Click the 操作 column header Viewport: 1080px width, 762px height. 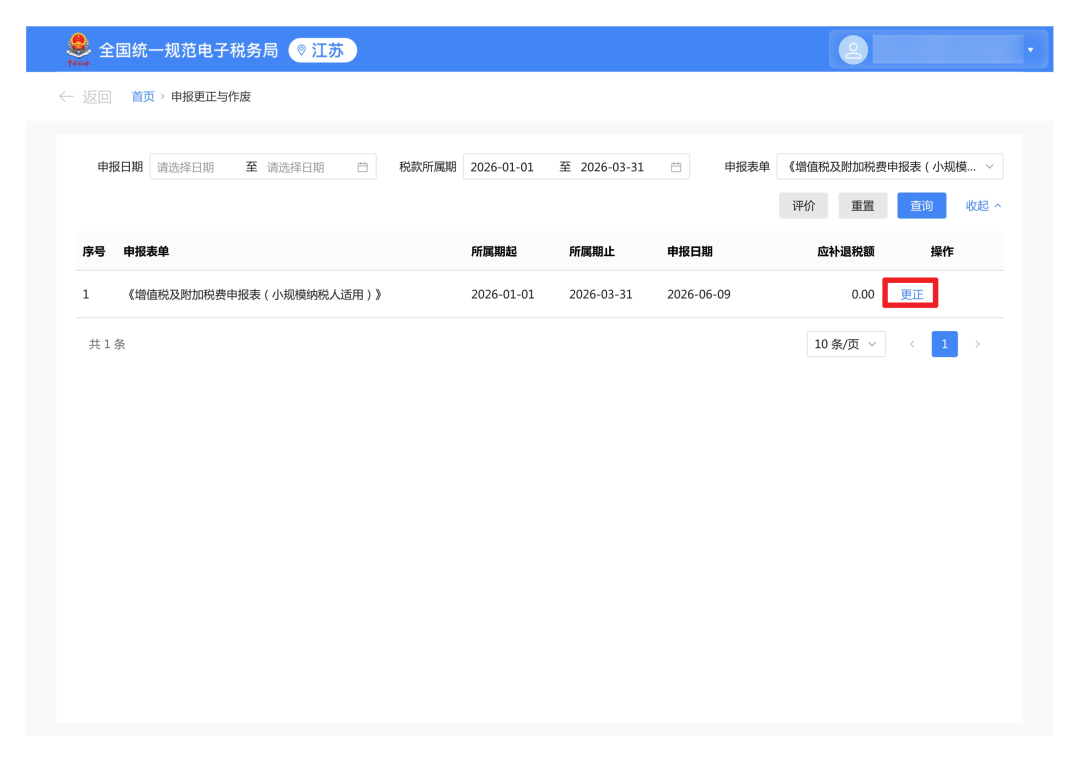(942, 251)
